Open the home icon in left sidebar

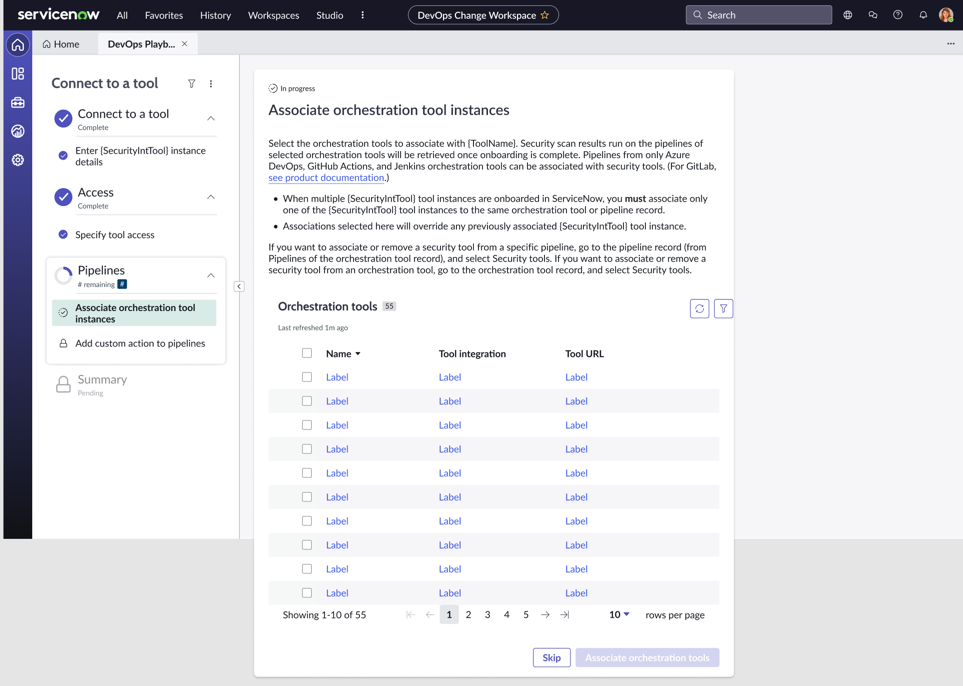click(x=18, y=45)
